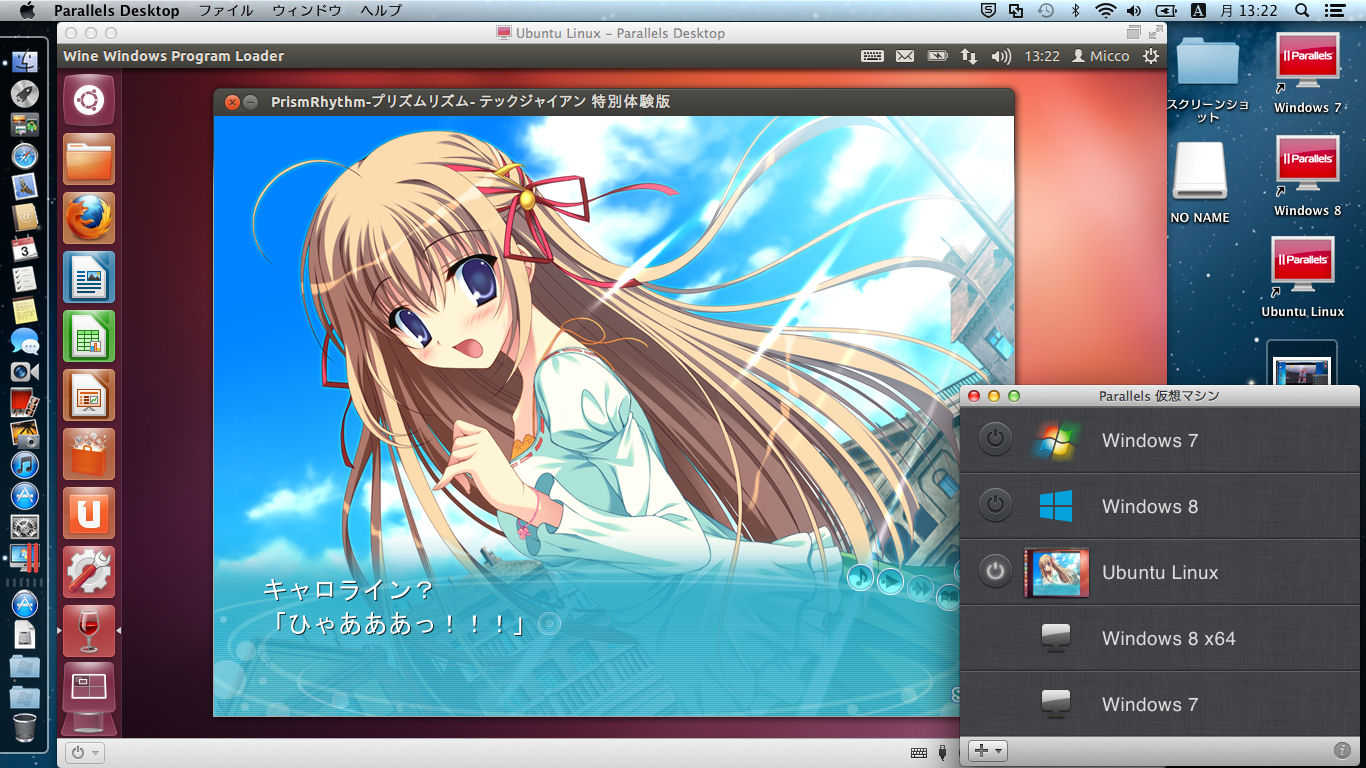Launch Firefox from the Ubuntu launcher
This screenshot has height=768, width=1366.
pyautogui.click(x=89, y=218)
